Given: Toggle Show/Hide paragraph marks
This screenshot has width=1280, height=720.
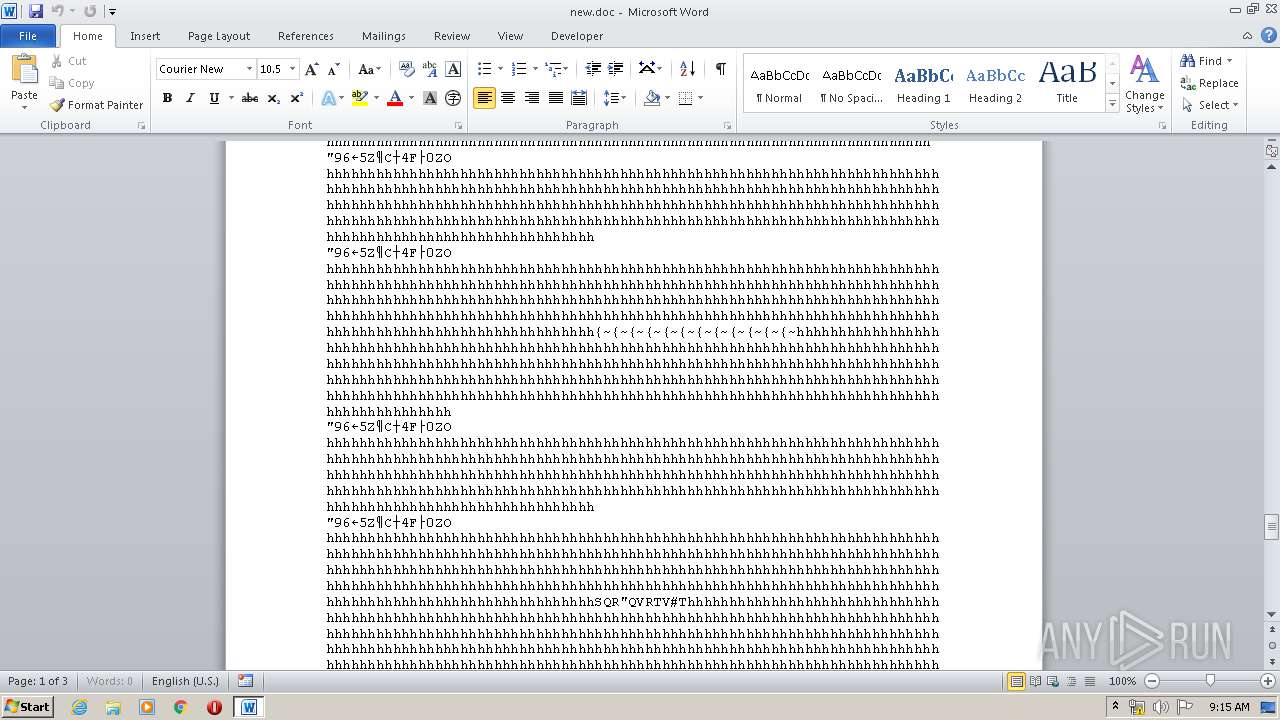Looking at the screenshot, I should coord(720,69).
